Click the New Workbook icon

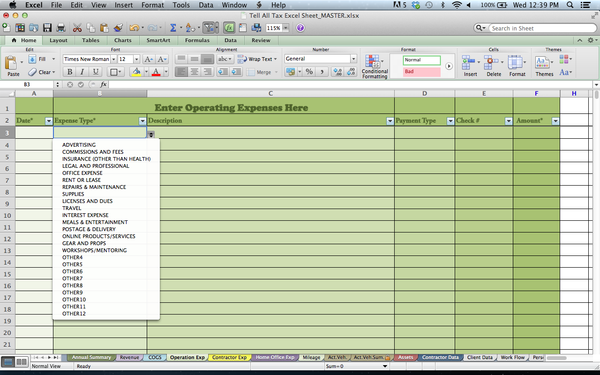(x=6, y=28)
